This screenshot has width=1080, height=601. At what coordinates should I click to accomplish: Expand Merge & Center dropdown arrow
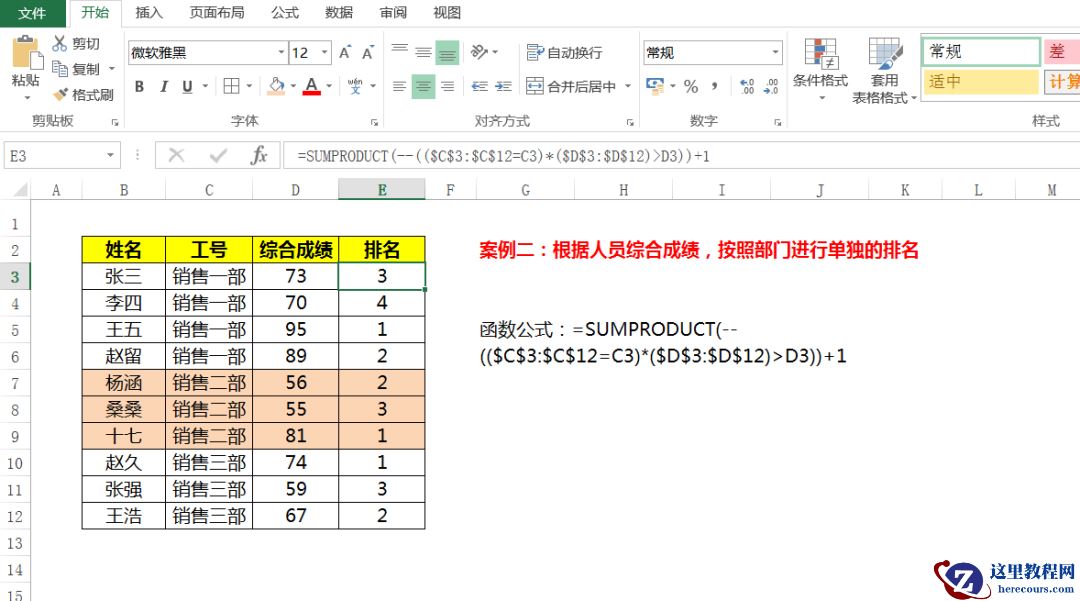[x=627, y=86]
